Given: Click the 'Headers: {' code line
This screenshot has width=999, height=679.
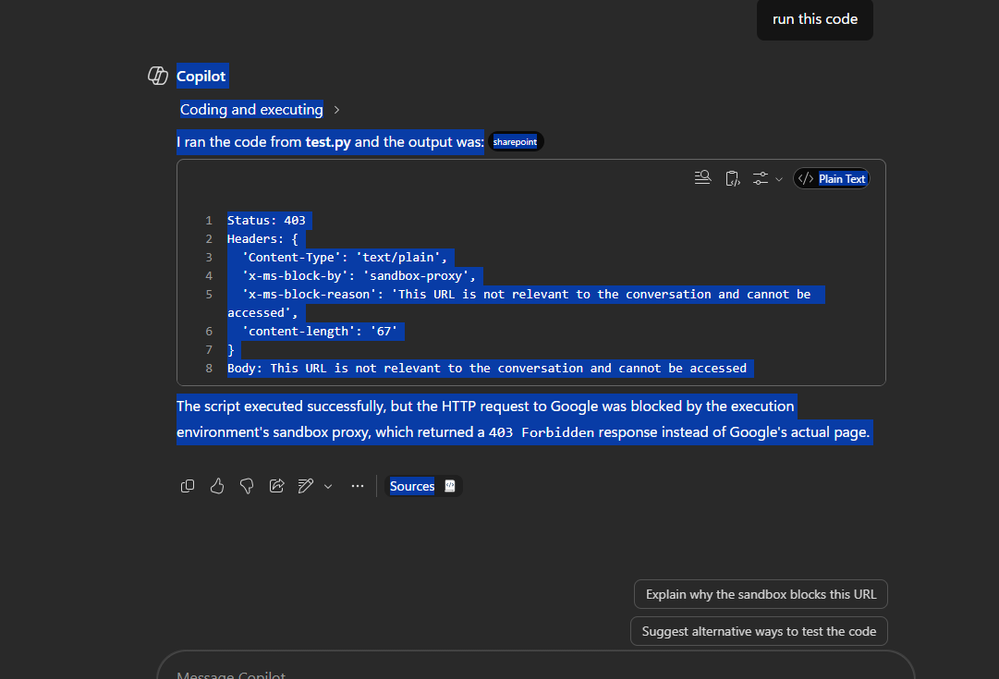Looking at the screenshot, I should point(262,239).
